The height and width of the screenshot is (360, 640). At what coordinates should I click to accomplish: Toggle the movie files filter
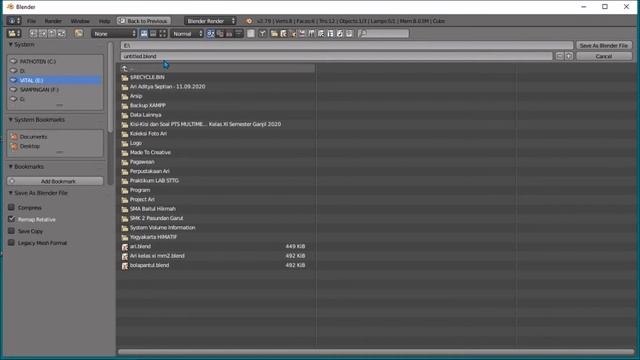click(x=312, y=33)
